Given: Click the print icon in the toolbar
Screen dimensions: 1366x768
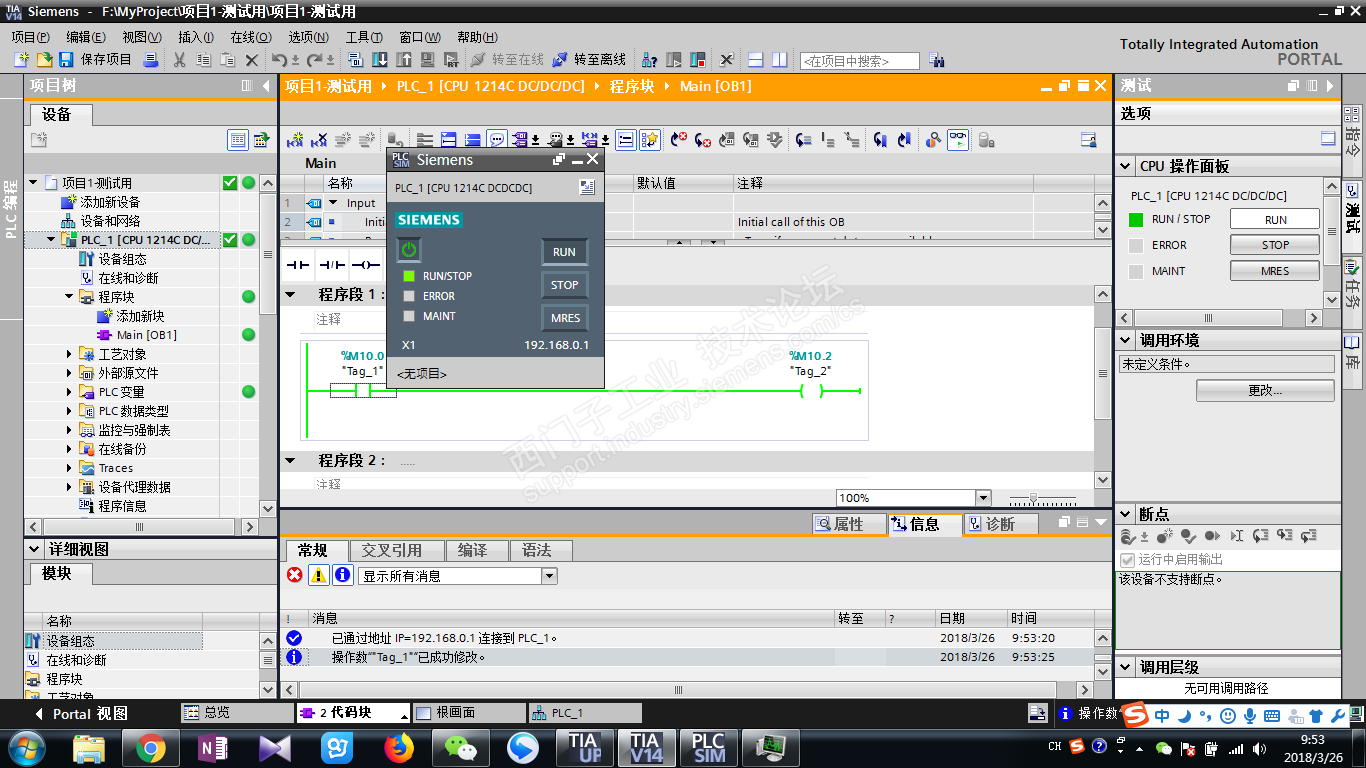Looking at the screenshot, I should click(x=150, y=60).
